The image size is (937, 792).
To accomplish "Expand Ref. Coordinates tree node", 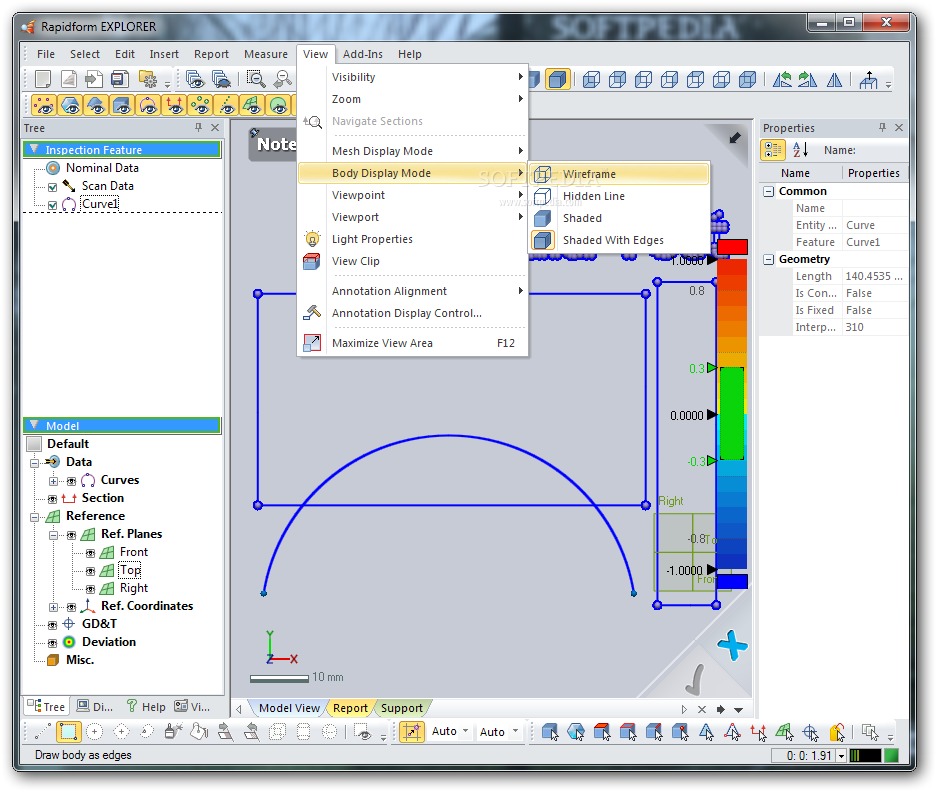I will coord(53,607).
